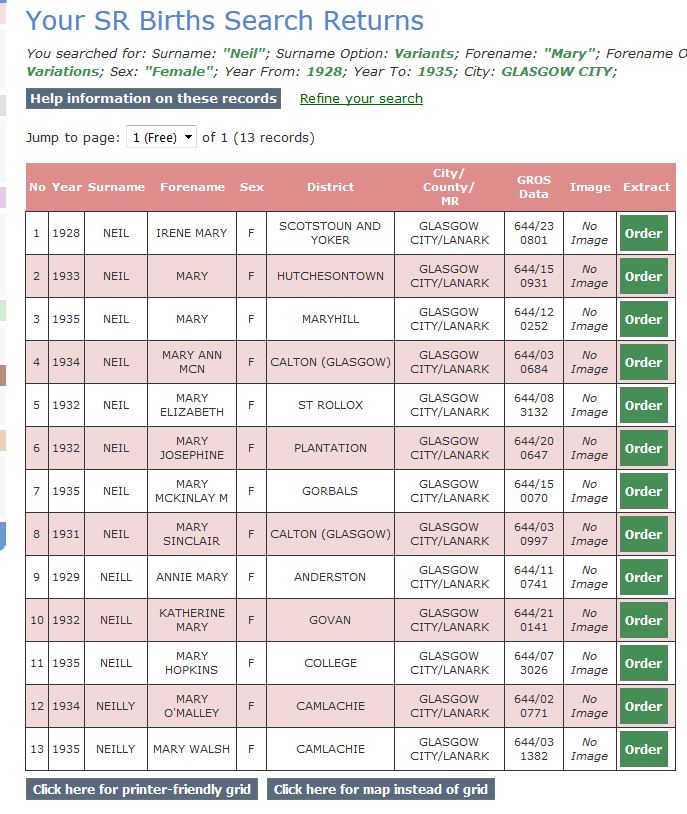Viewport: 687px width, 814px height.
Task: Order the Maryhill Mary Neil record
Action: click(x=643, y=319)
